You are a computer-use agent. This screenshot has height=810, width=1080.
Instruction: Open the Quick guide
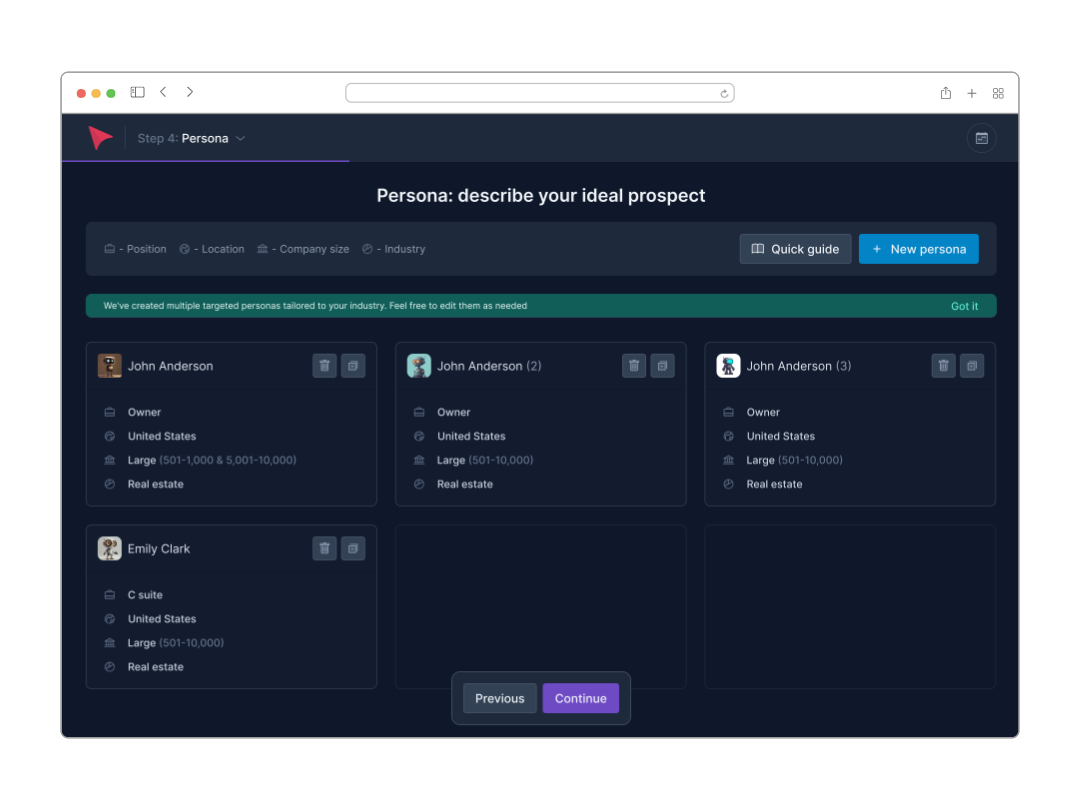tap(795, 248)
